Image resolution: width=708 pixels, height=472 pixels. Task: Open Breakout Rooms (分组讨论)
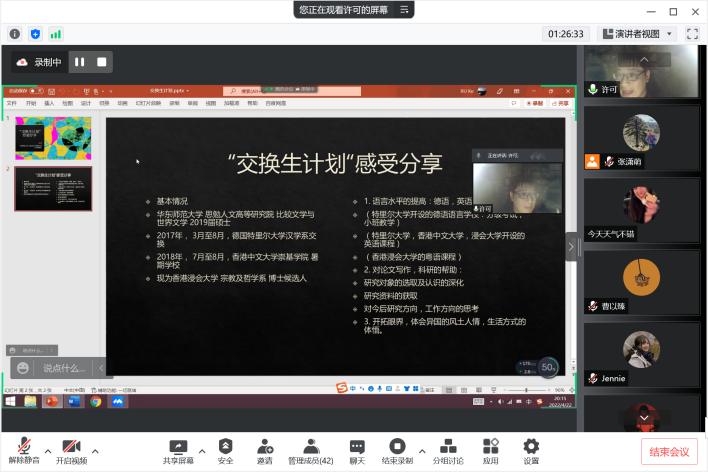pyautogui.click(x=449, y=447)
